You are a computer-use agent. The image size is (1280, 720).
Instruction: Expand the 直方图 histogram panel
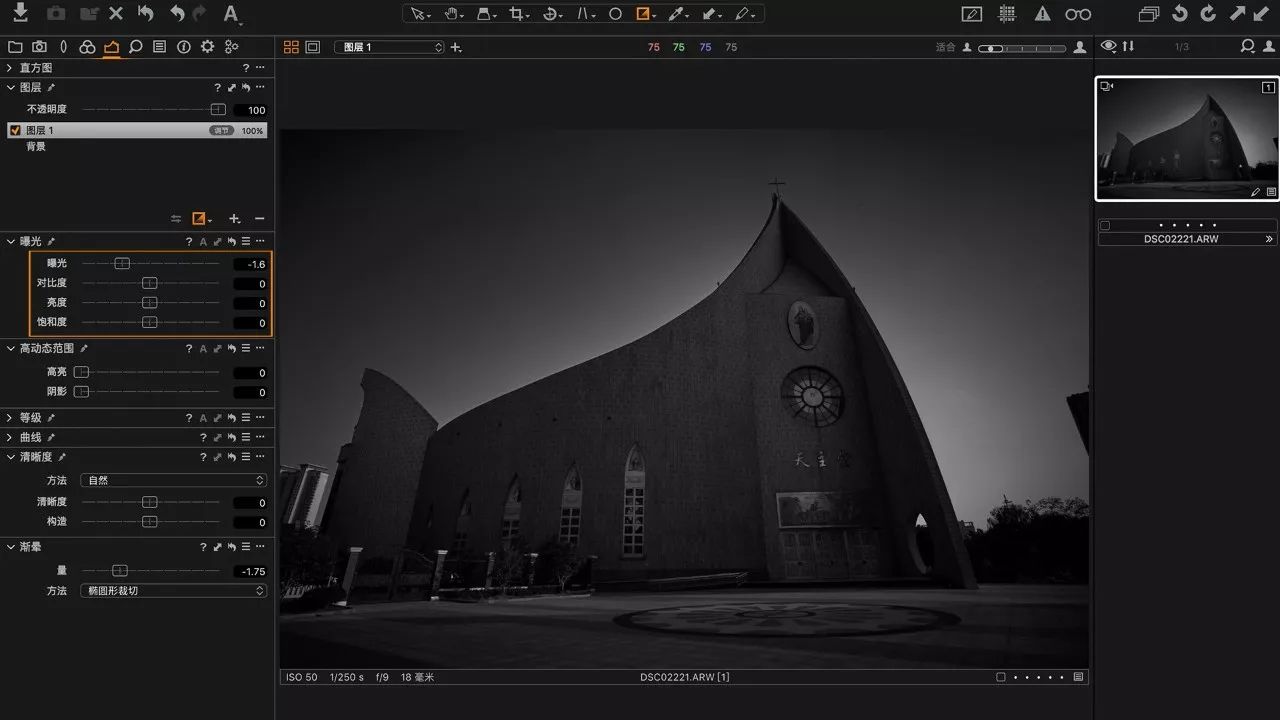pyautogui.click(x=9, y=68)
